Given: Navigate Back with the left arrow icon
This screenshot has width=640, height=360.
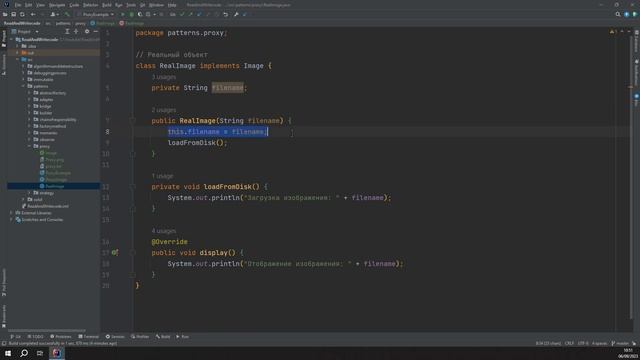Looking at the screenshot, I should 33,14.
